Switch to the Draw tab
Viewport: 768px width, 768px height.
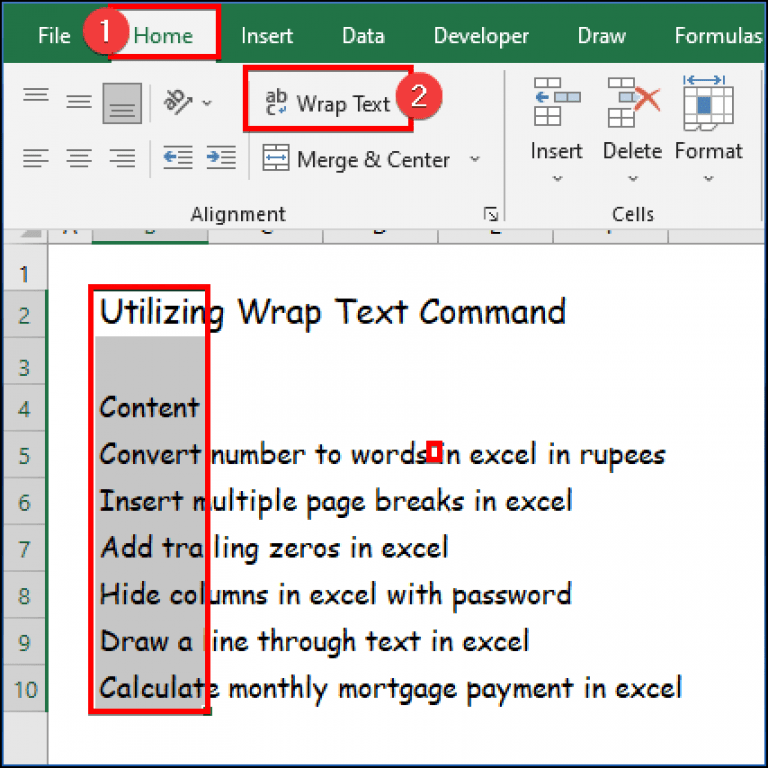click(x=601, y=35)
